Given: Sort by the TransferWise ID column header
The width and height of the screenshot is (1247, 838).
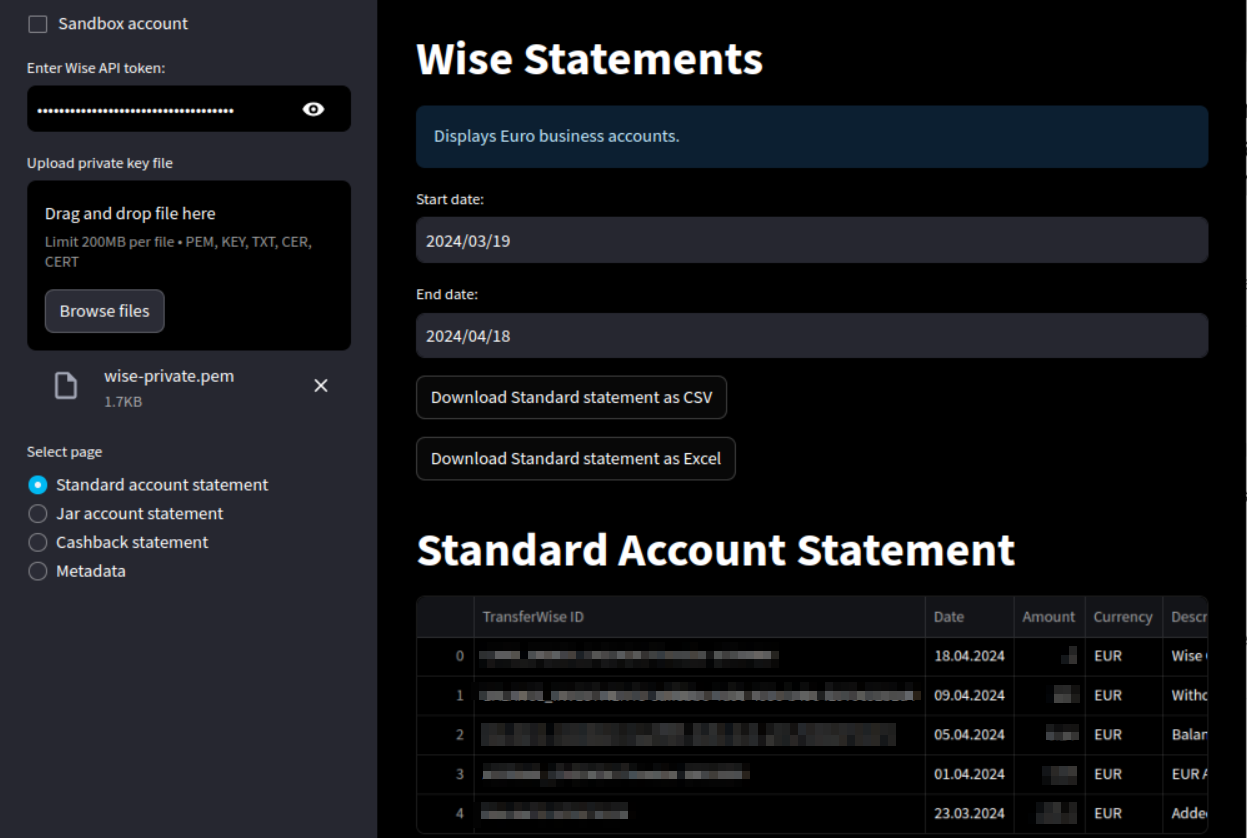Looking at the screenshot, I should (x=699, y=617).
